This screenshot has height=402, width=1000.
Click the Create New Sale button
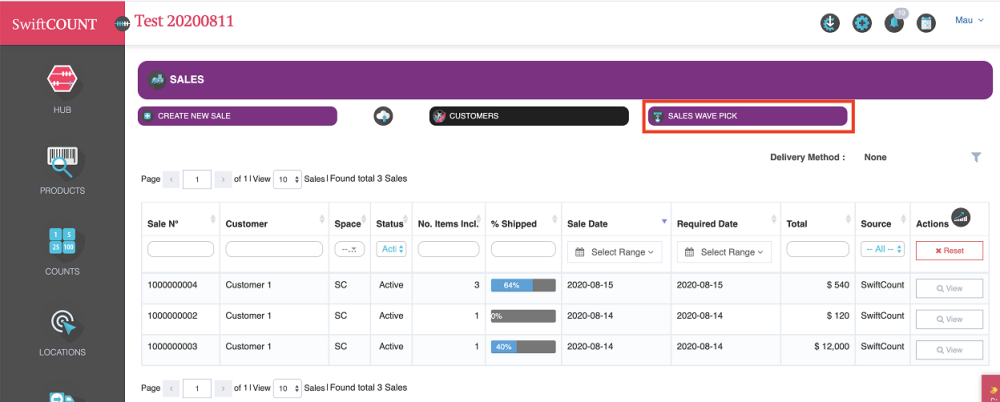[238, 116]
